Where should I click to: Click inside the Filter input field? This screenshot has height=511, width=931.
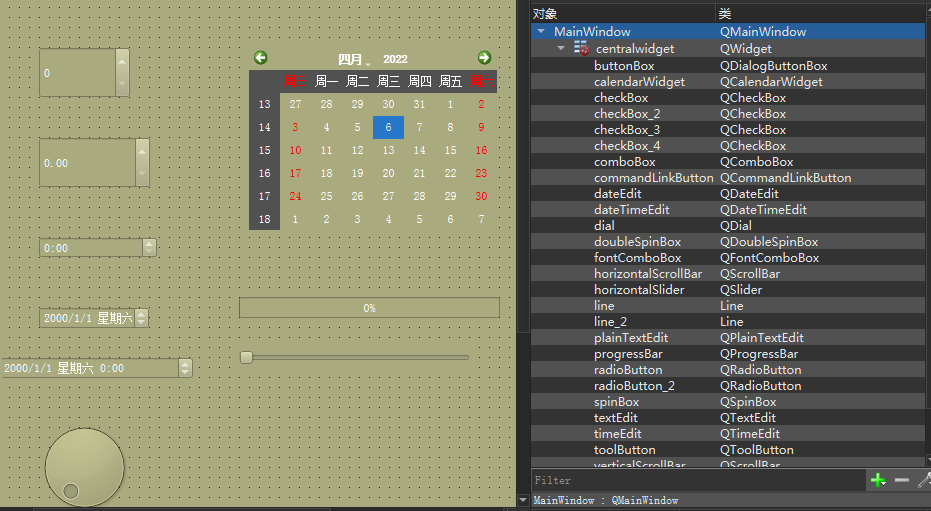(x=698, y=480)
